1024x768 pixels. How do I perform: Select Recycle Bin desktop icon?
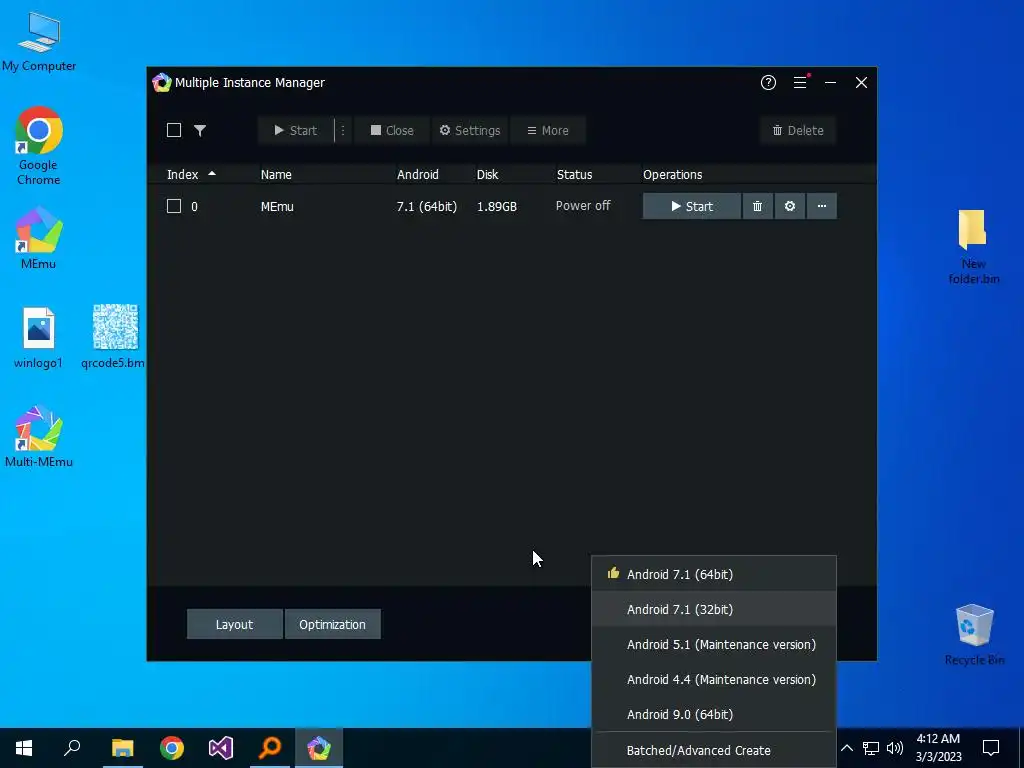coord(974,634)
